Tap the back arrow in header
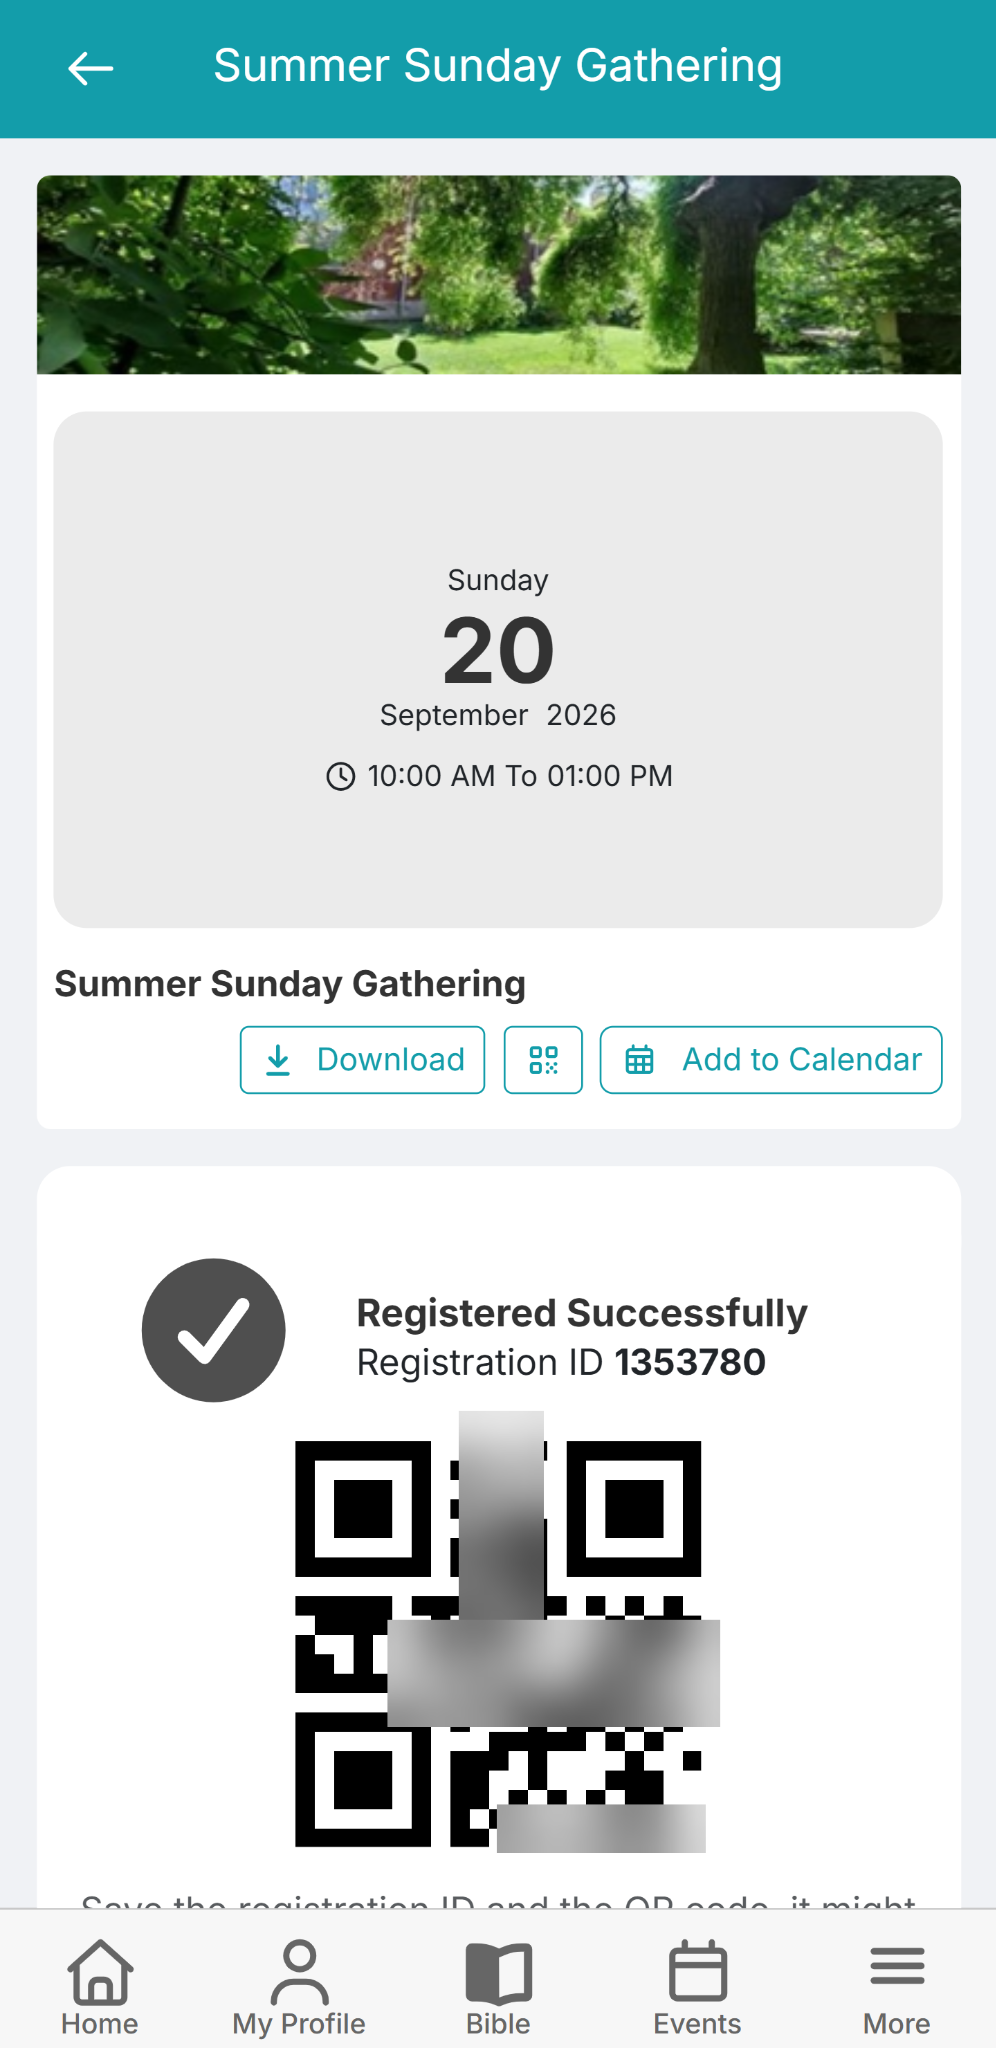This screenshot has height=2048, width=996. coord(90,68)
